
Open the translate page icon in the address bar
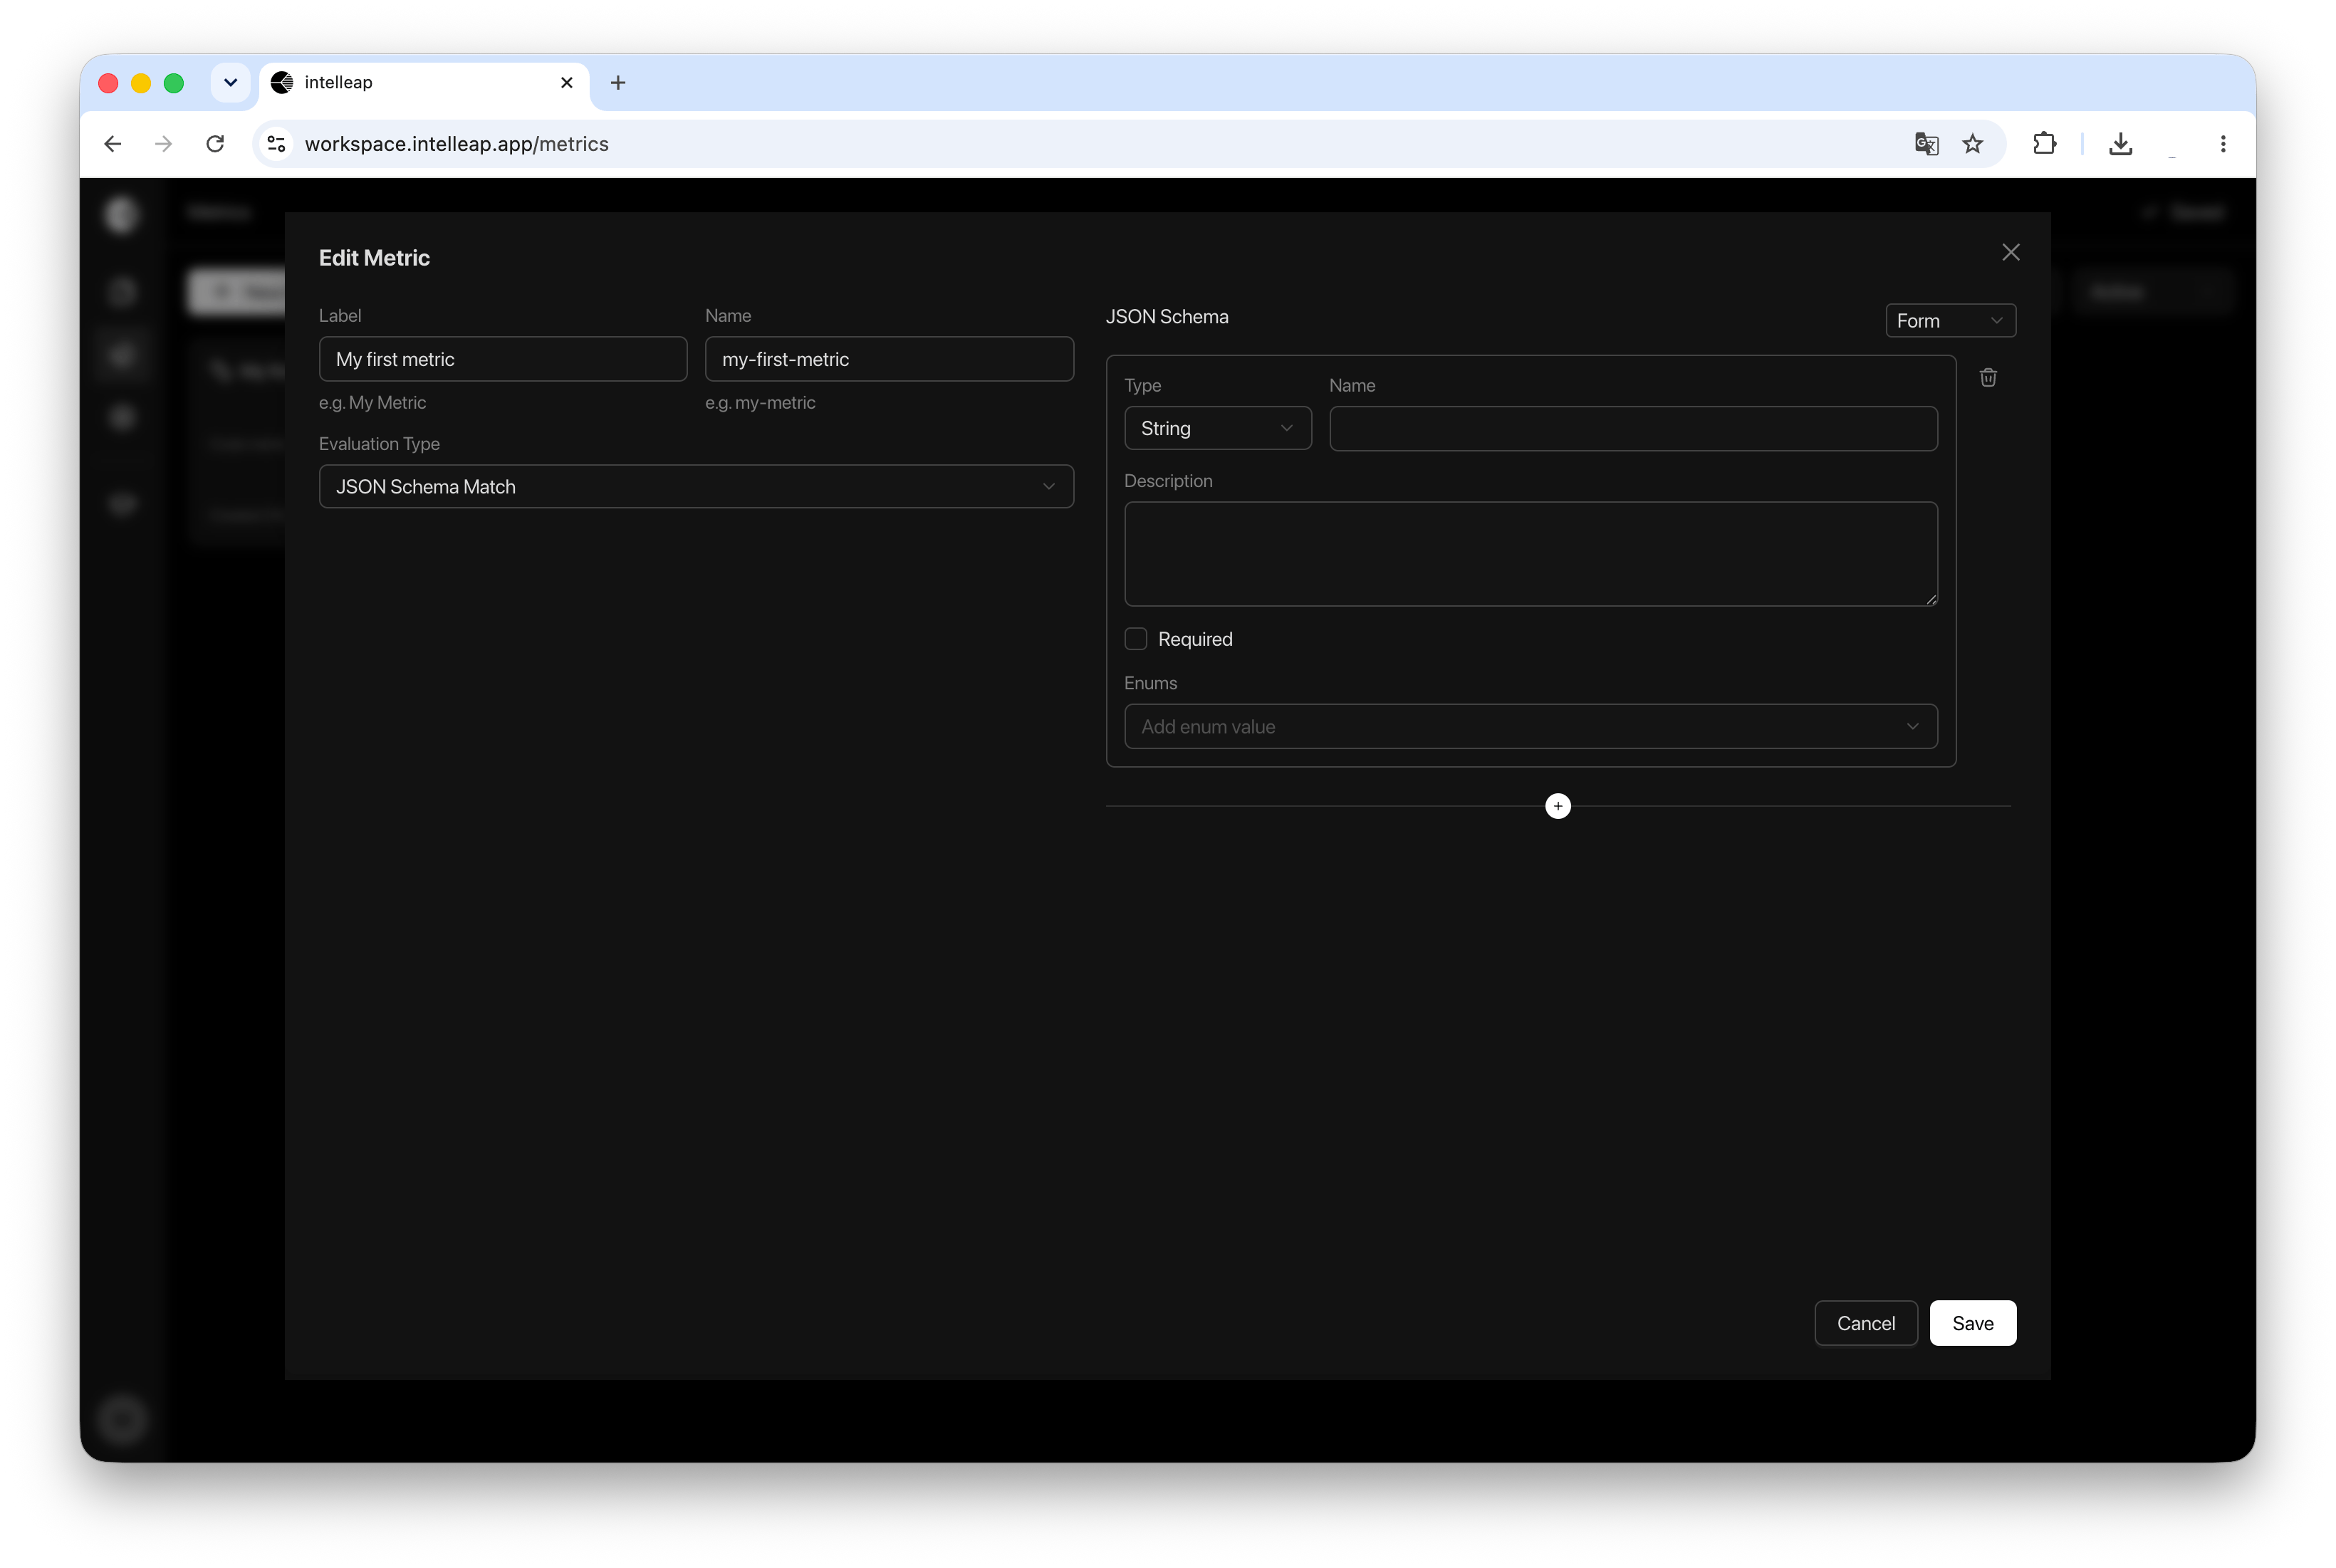(1926, 144)
